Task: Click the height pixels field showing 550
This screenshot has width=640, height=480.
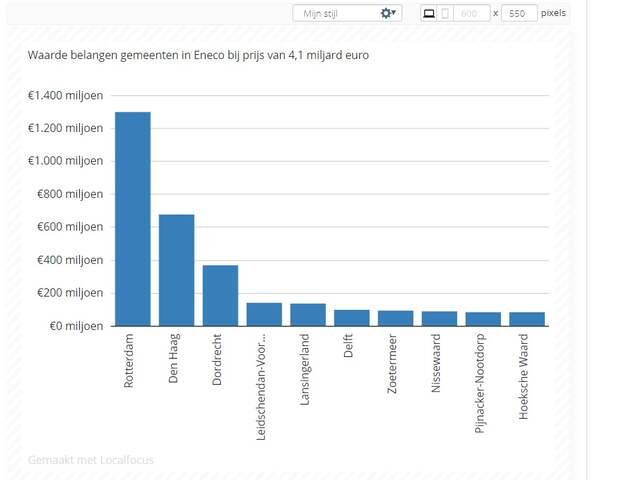Action: (519, 13)
